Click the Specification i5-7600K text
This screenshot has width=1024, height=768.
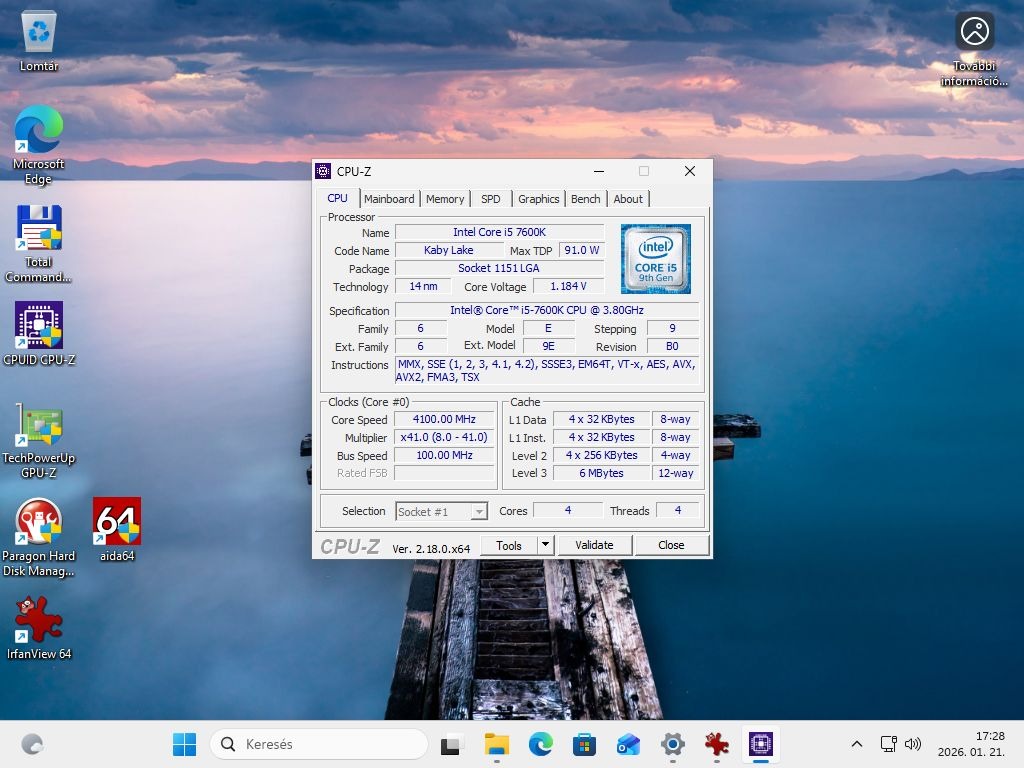(x=547, y=310)
